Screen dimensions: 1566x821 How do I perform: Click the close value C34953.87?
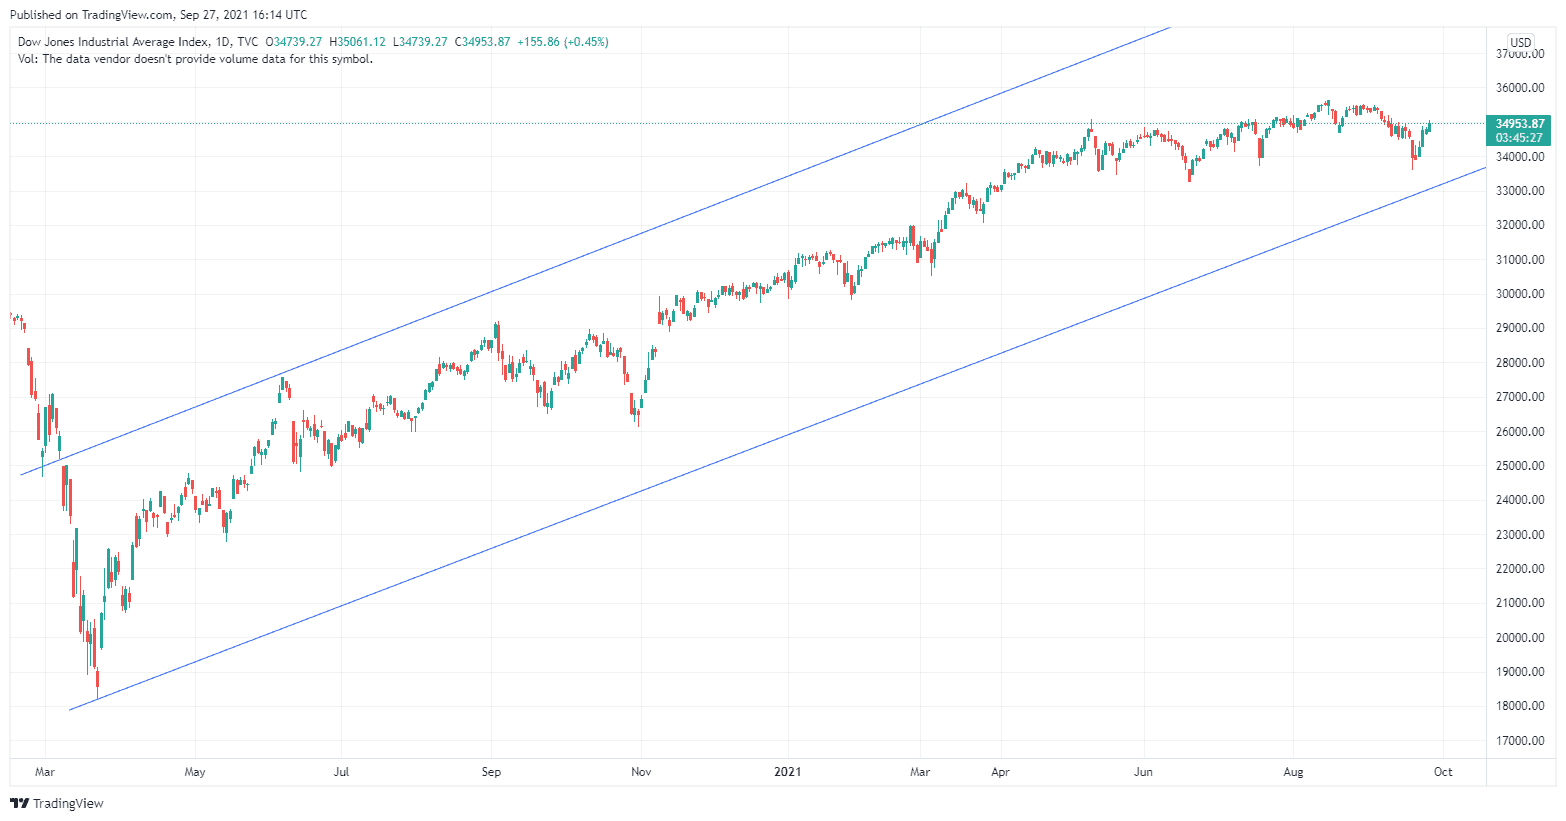point(483,42)
